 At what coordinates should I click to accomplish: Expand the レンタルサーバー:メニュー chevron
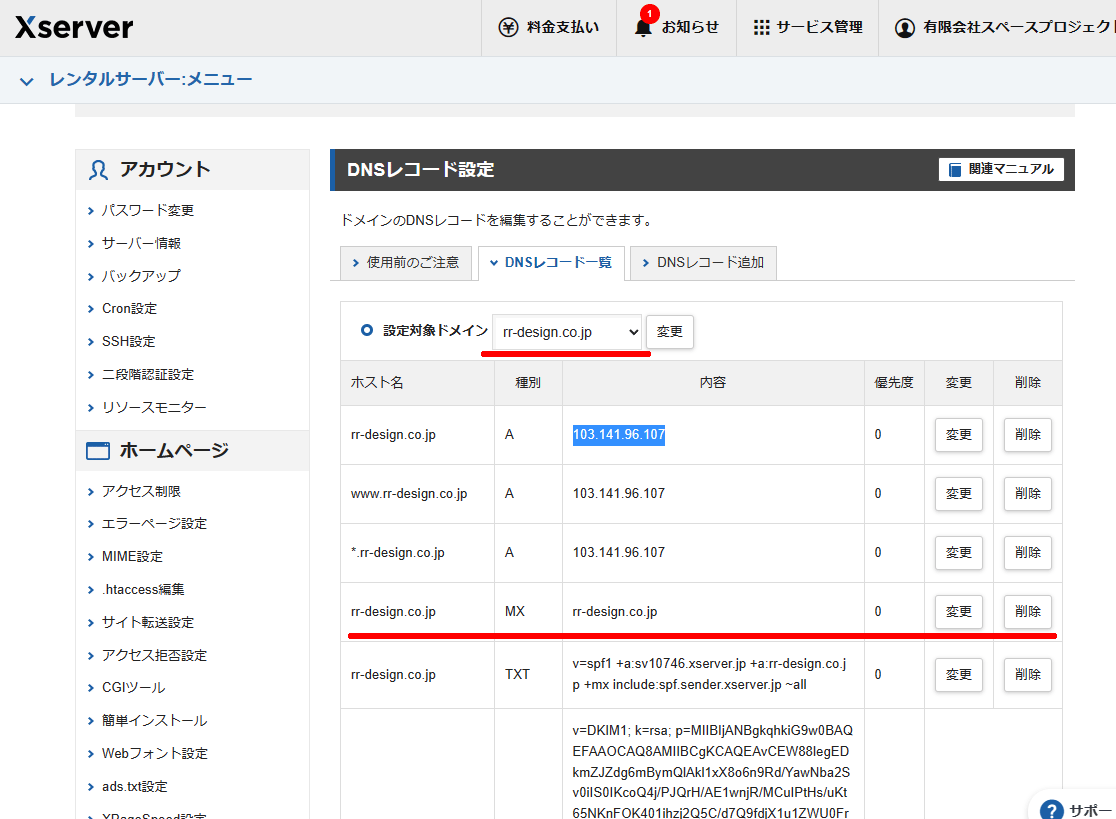pos(27,80)
